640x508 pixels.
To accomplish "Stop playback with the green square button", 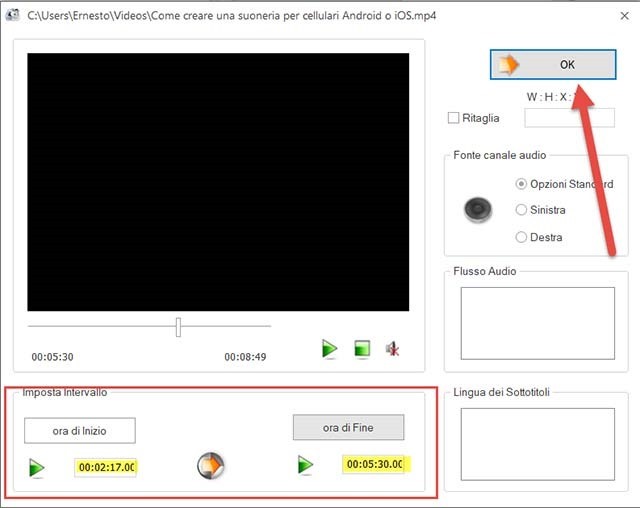I will (x=362, y=349).
